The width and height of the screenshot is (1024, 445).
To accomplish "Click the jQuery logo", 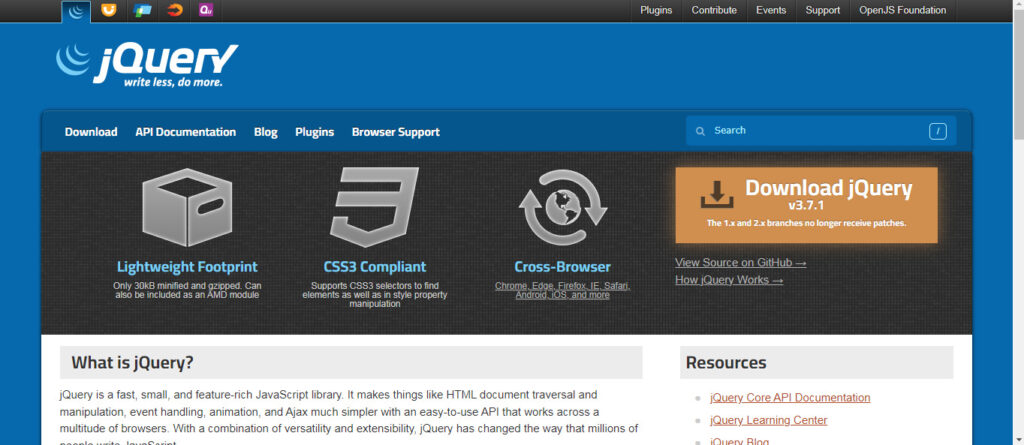I will coord(147,65).
